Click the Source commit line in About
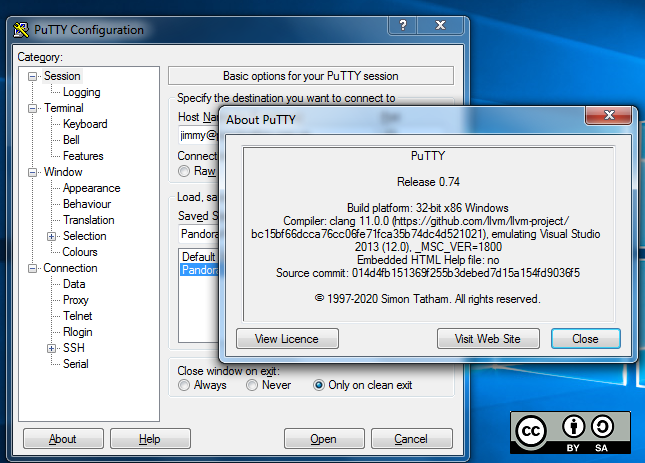 pos(428,273)
